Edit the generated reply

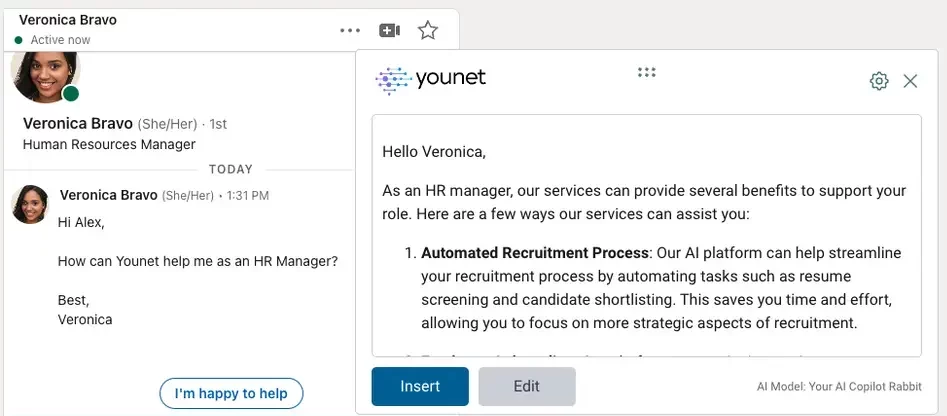click(527, 386)
